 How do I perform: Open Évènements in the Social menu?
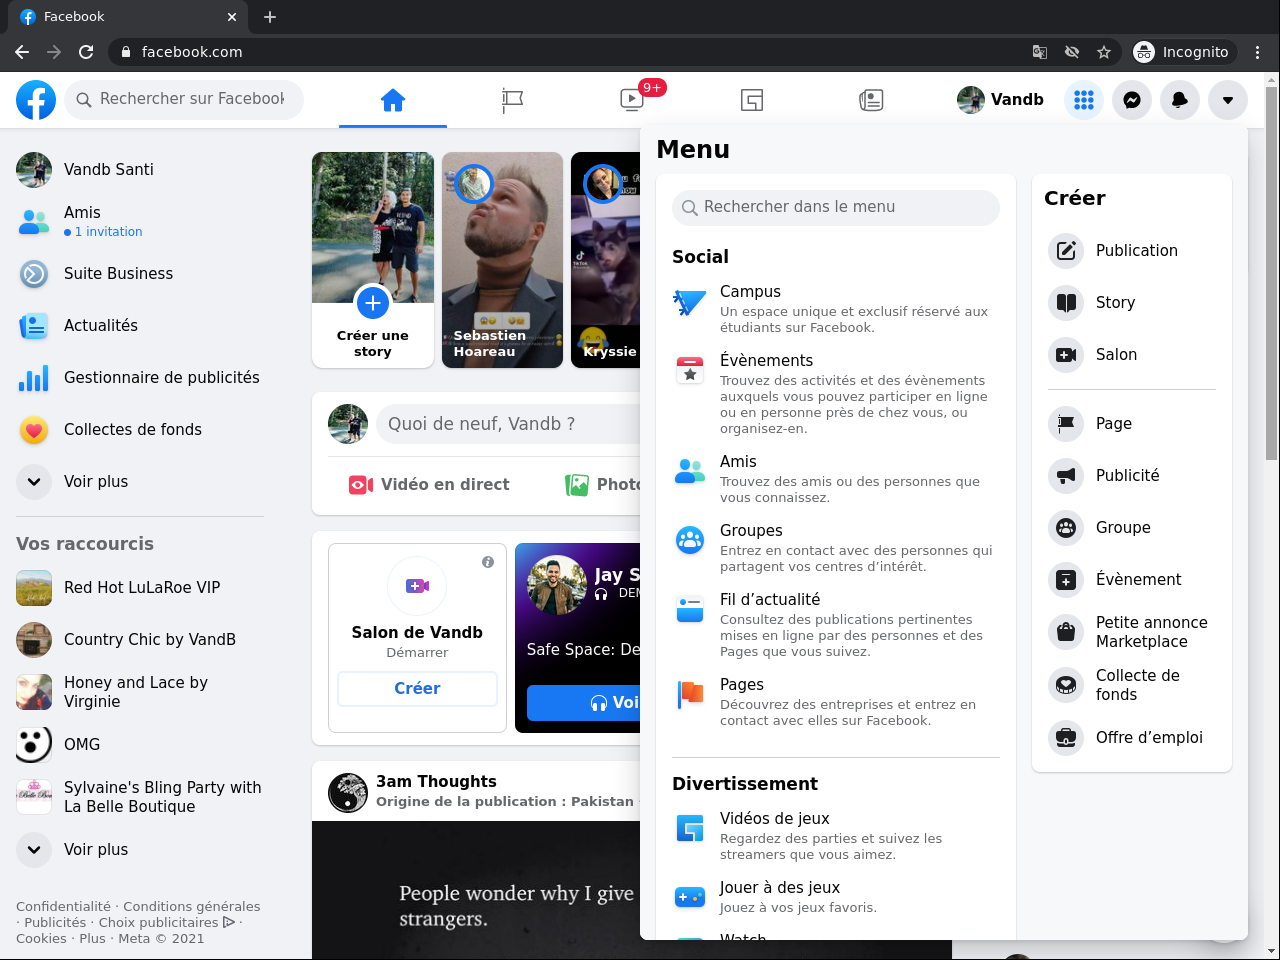[x=836, y=394]
